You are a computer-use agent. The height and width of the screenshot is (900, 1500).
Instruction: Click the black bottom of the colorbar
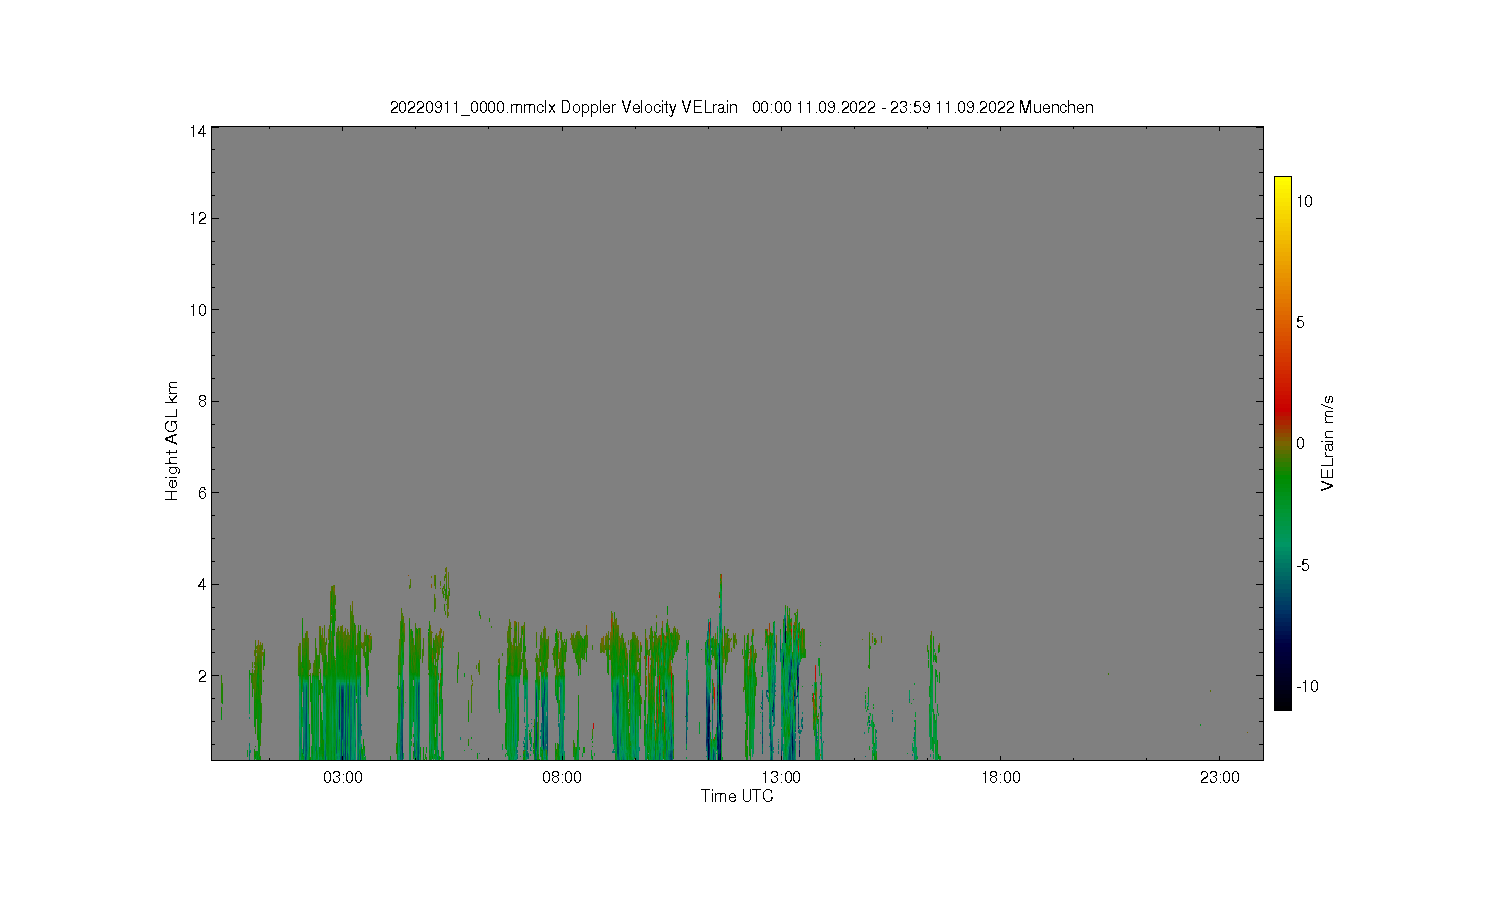[1282, 700]
